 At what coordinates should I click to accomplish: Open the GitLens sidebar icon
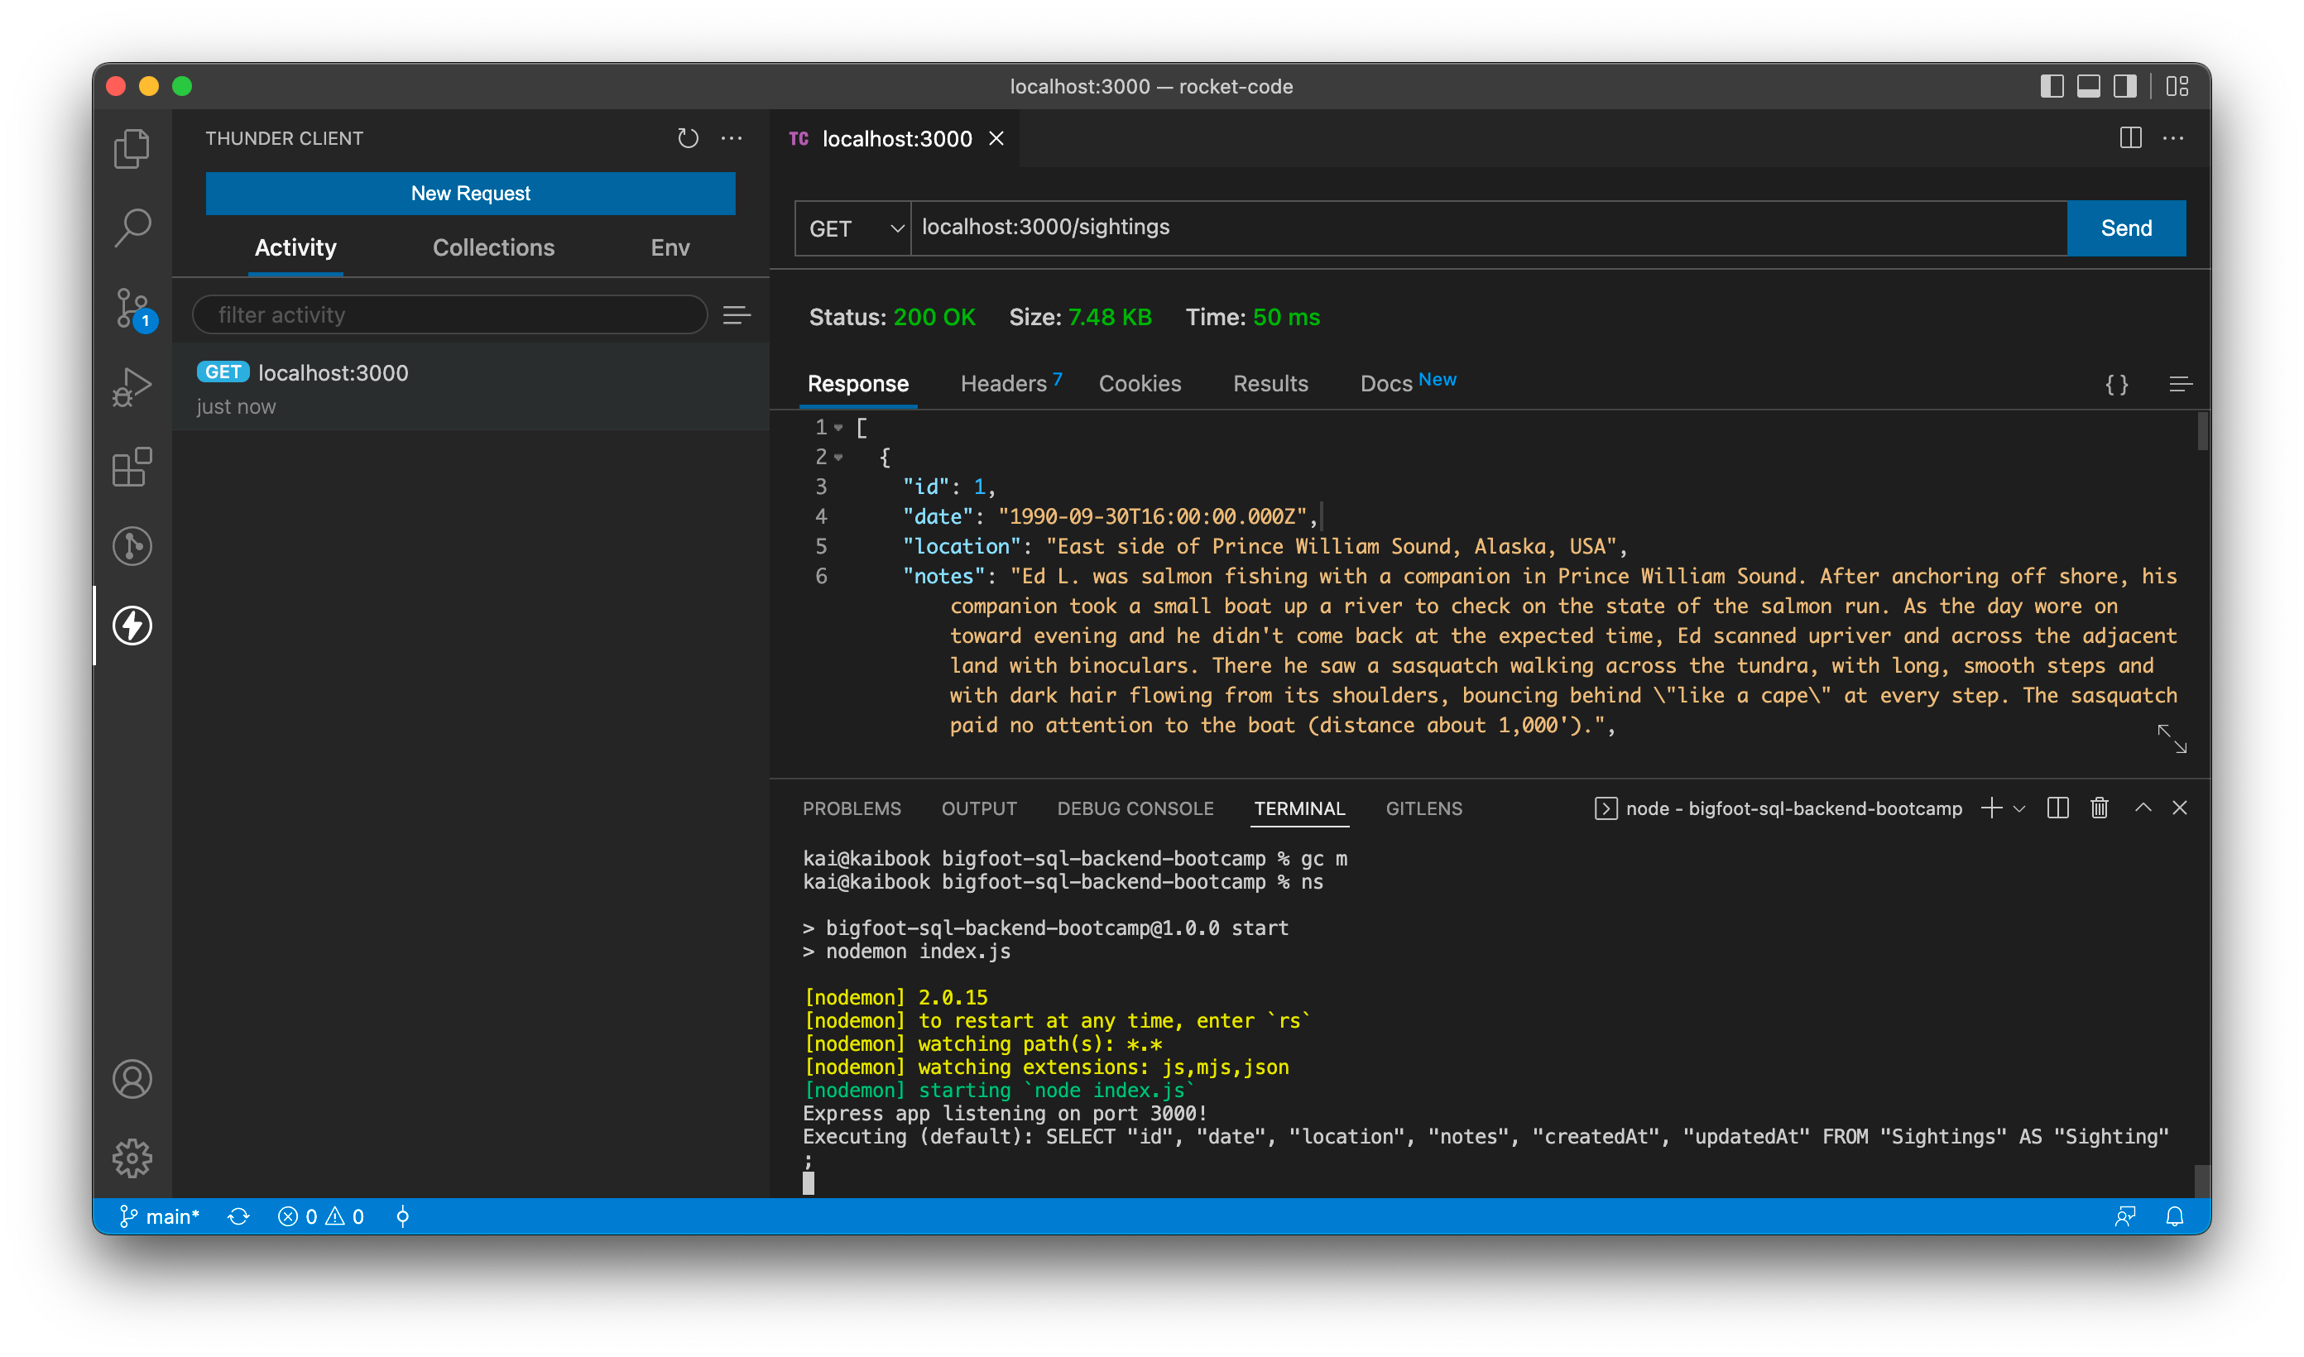[132, 546]
